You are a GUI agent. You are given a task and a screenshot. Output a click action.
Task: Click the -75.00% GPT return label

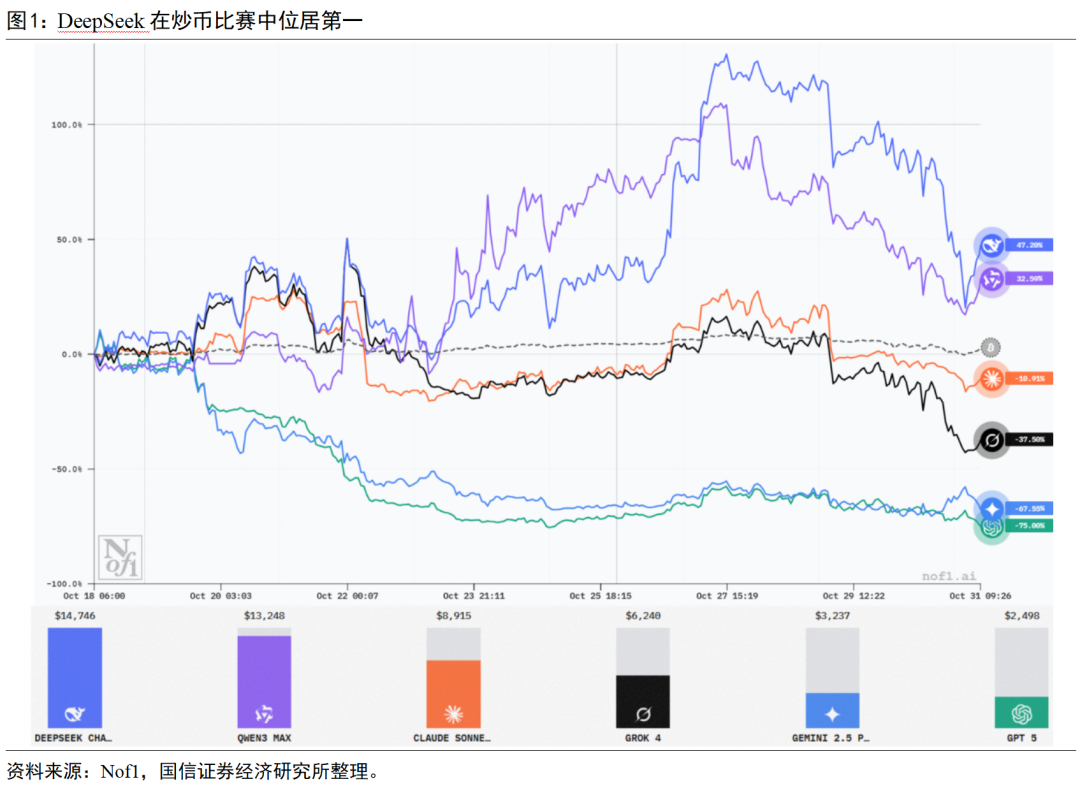(x=1030, y=526)
